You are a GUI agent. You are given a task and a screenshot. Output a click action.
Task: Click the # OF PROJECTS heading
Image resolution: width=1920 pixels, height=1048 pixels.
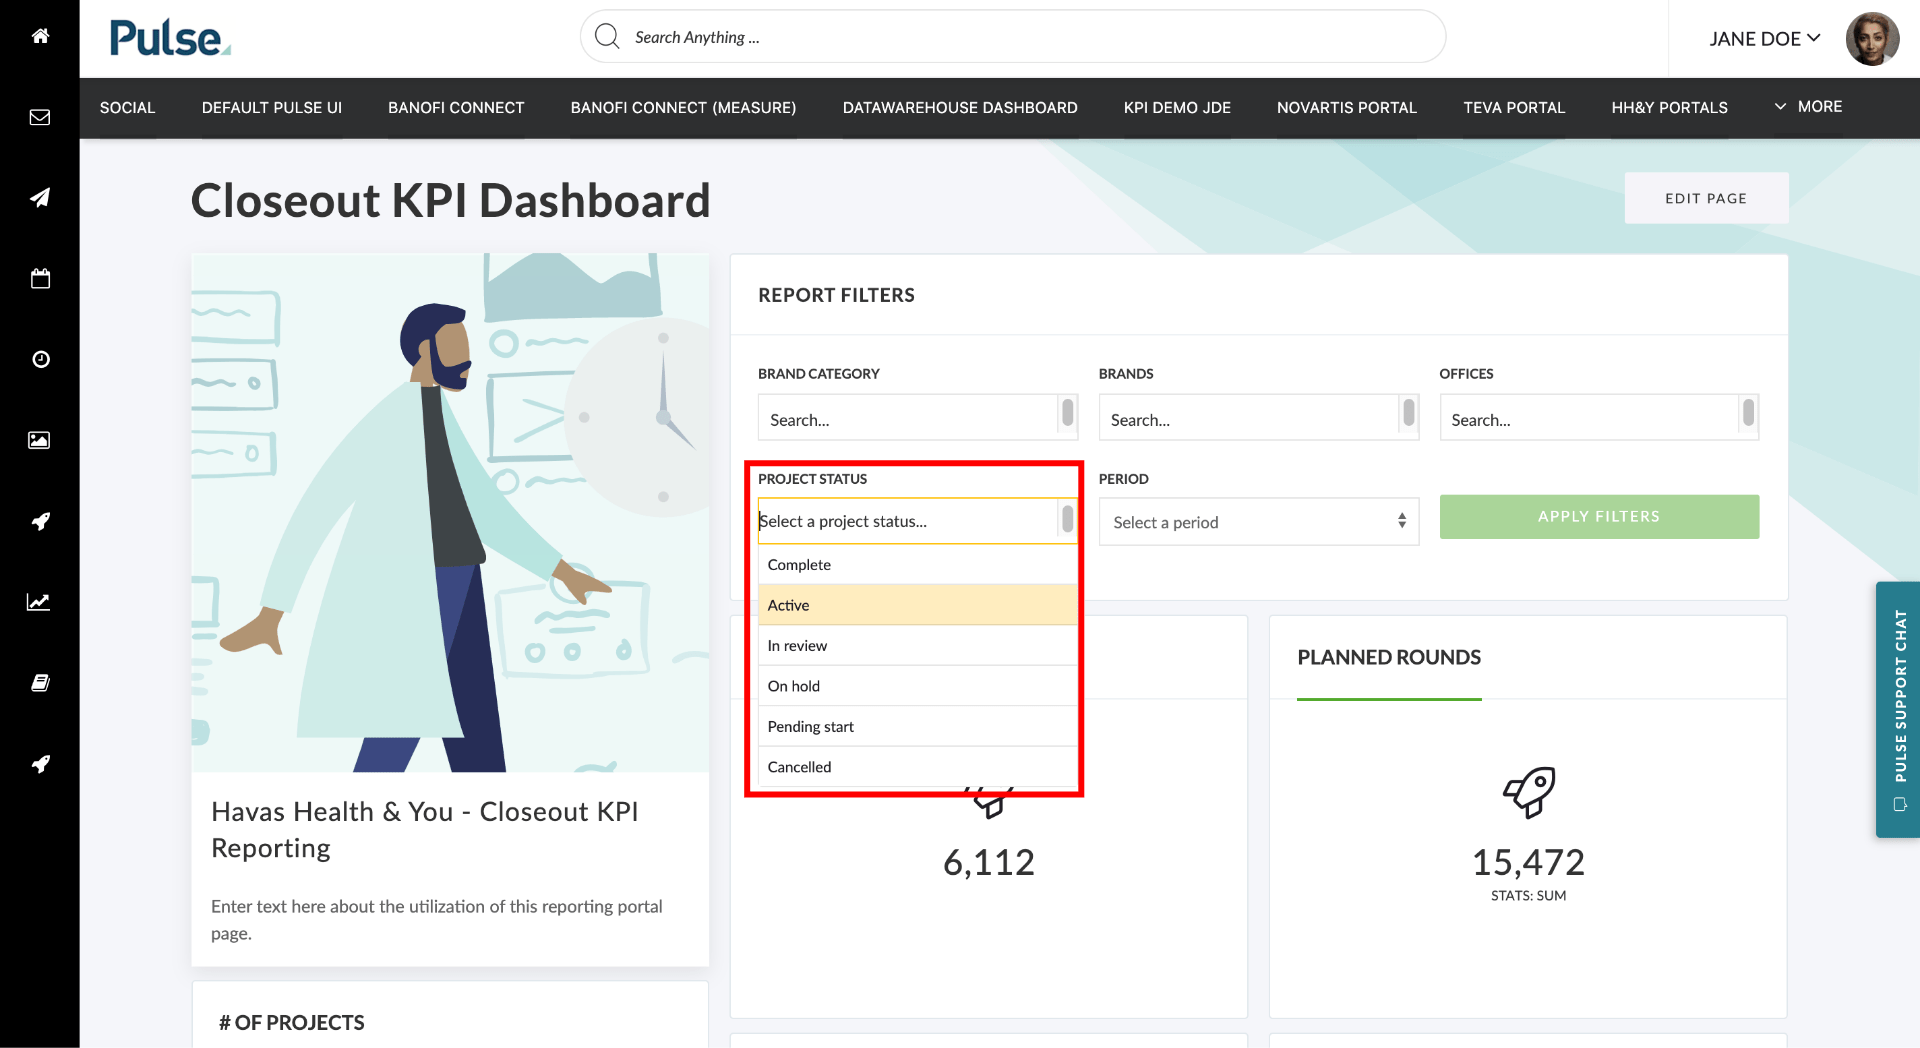[x=292, y=1022]
